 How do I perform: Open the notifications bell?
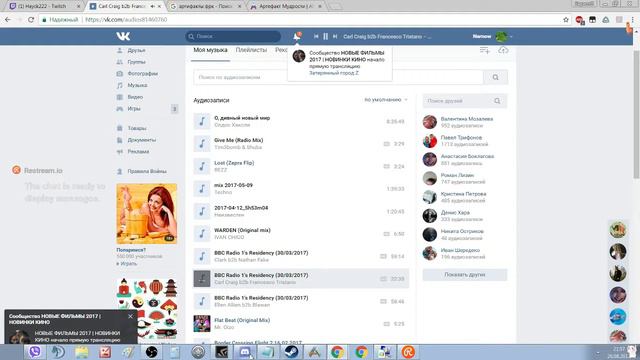point(297,36)
